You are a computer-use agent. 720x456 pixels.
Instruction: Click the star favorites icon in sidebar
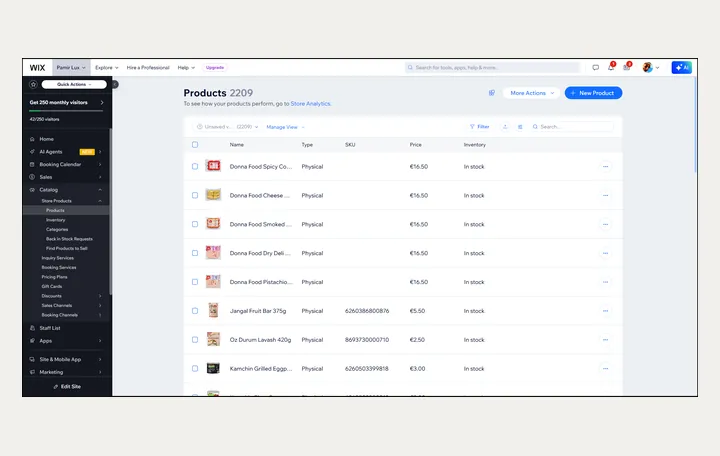click(x=33, y=84)
